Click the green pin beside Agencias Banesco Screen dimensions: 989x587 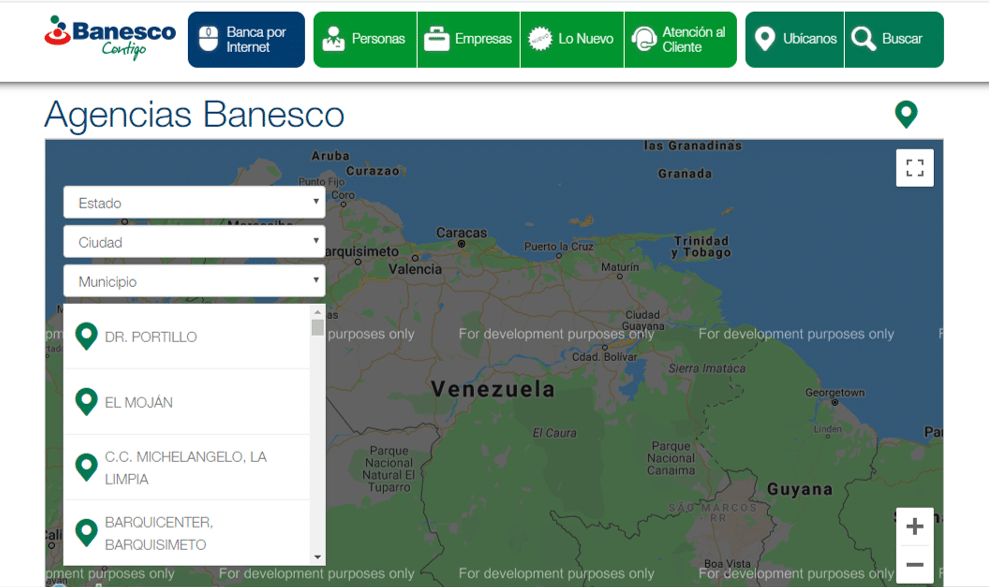point(906,114)
